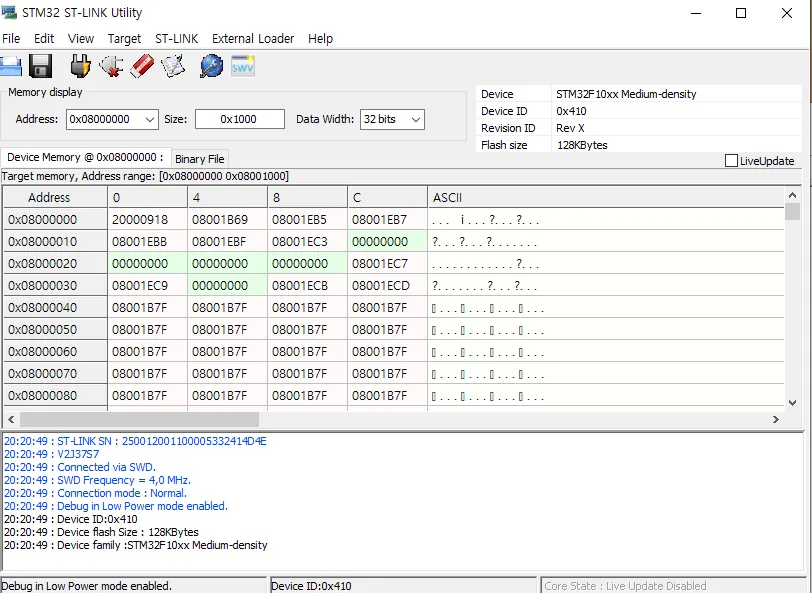Viewport: 812px width, 593px height.
Task: Switch to the Binary File tab
Action: [x=199, y=159]
